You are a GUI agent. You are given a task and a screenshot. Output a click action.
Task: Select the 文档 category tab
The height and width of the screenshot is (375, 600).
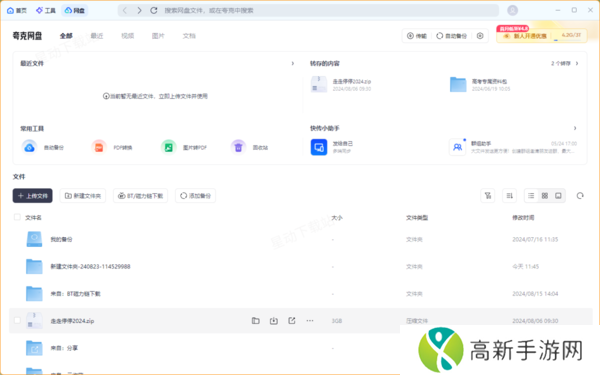click(x=189, y=36)
